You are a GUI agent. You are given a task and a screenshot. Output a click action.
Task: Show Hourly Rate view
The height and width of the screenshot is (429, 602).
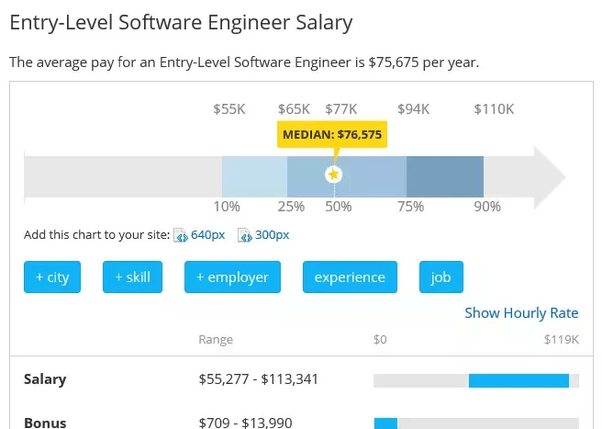521,313
